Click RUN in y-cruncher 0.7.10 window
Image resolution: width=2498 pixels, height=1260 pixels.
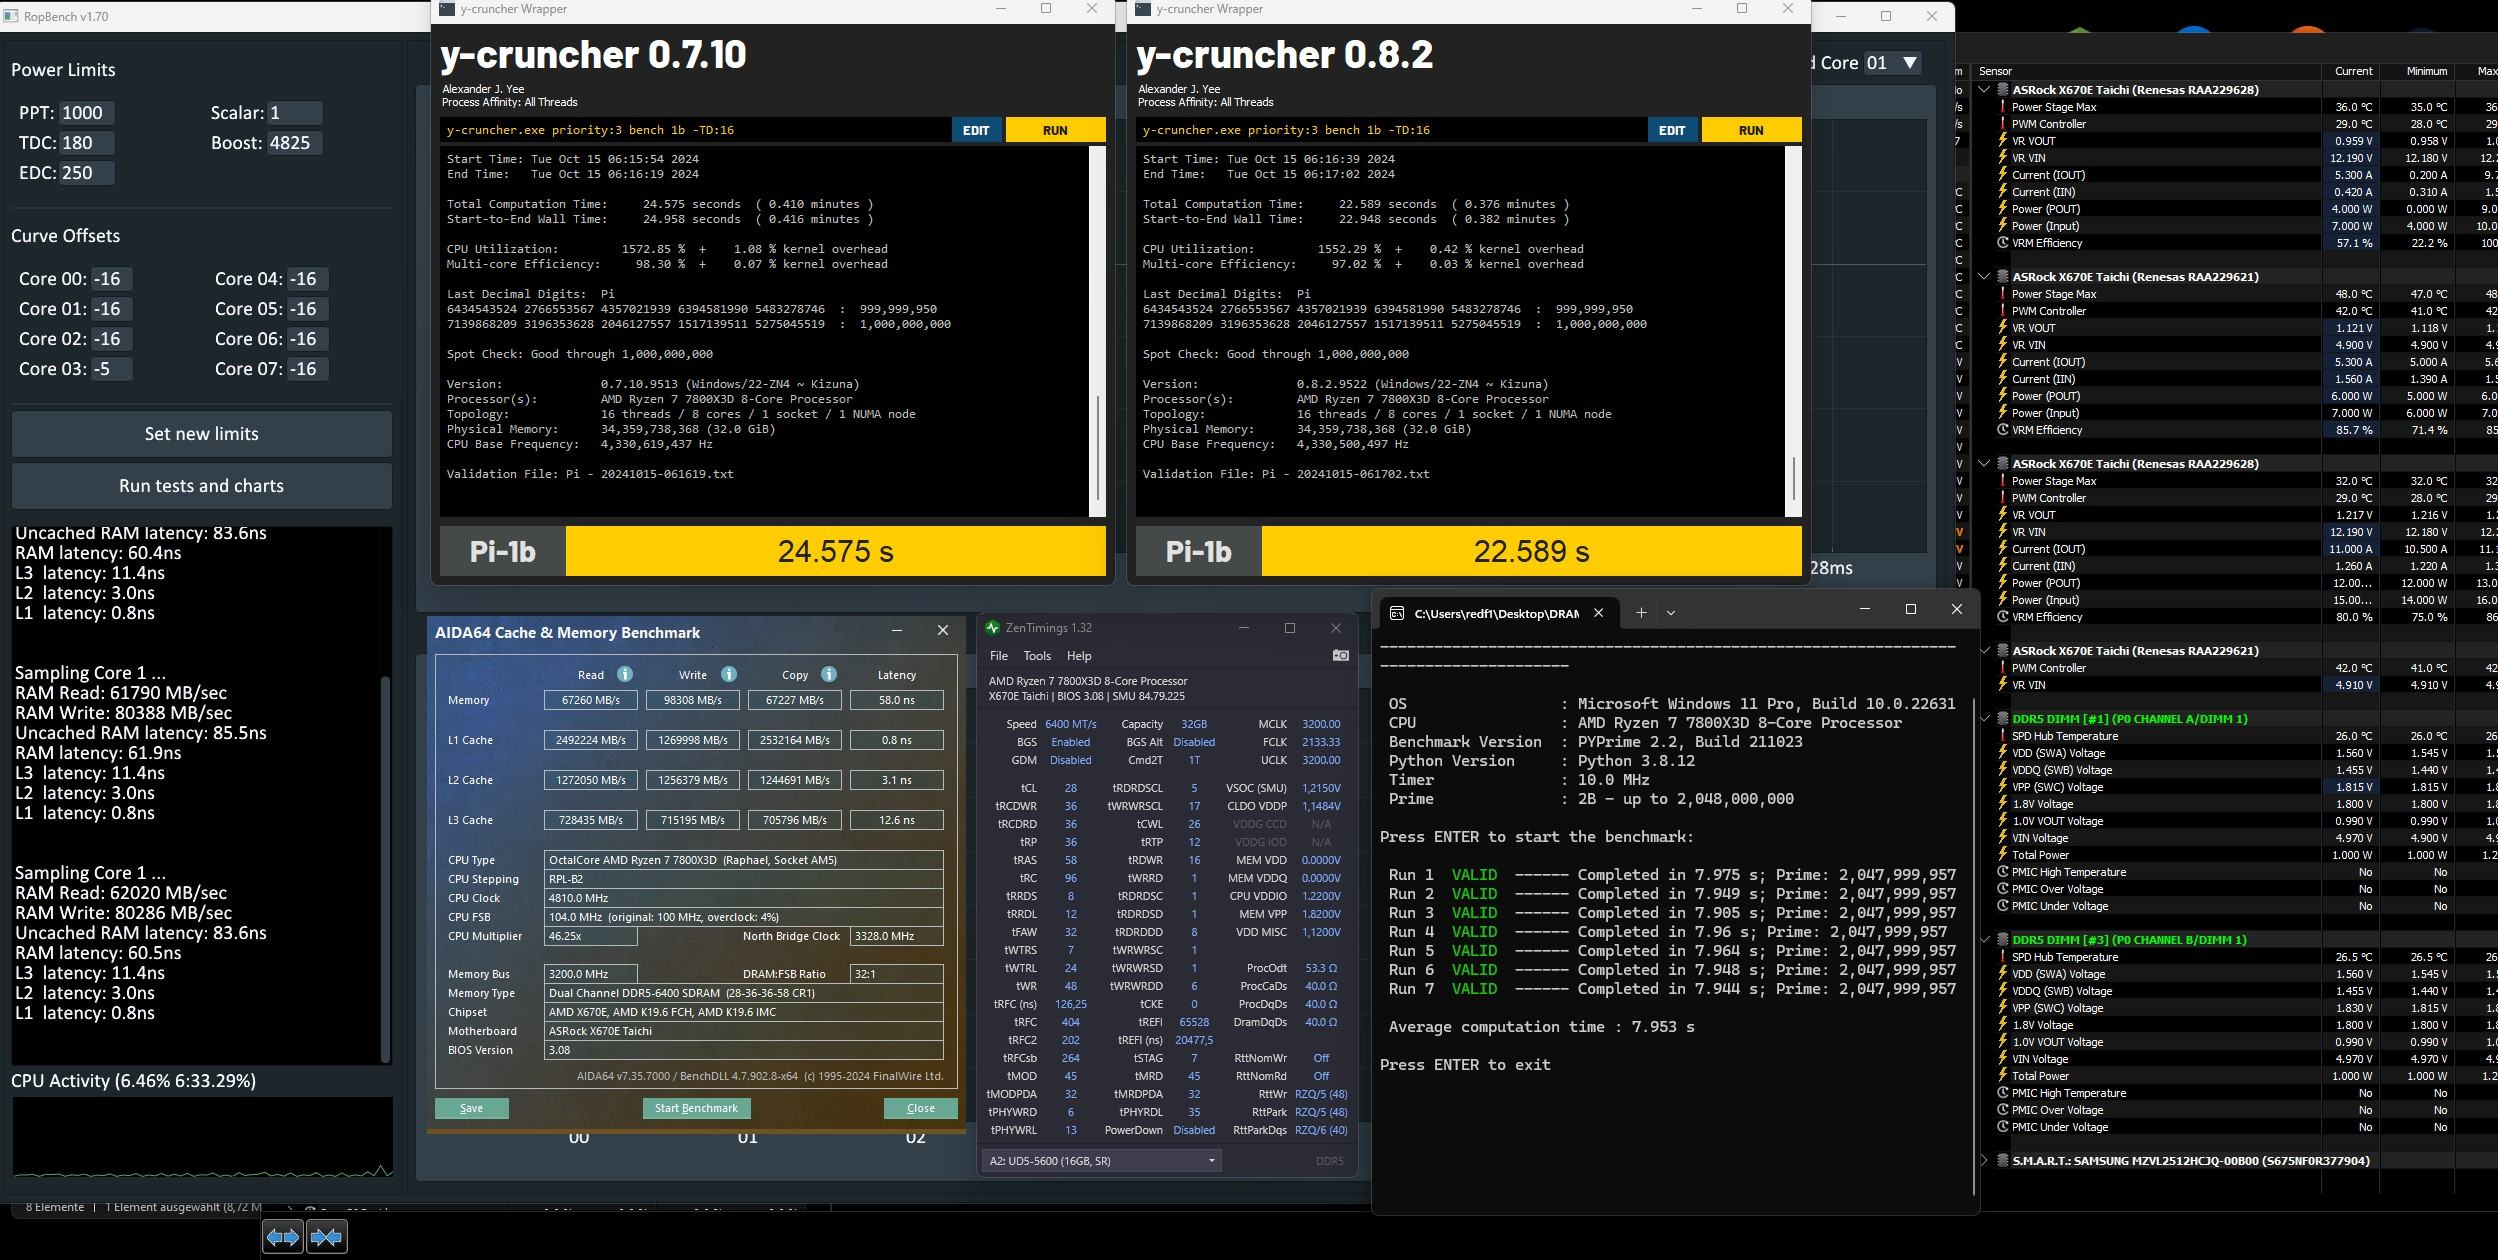1055,130
